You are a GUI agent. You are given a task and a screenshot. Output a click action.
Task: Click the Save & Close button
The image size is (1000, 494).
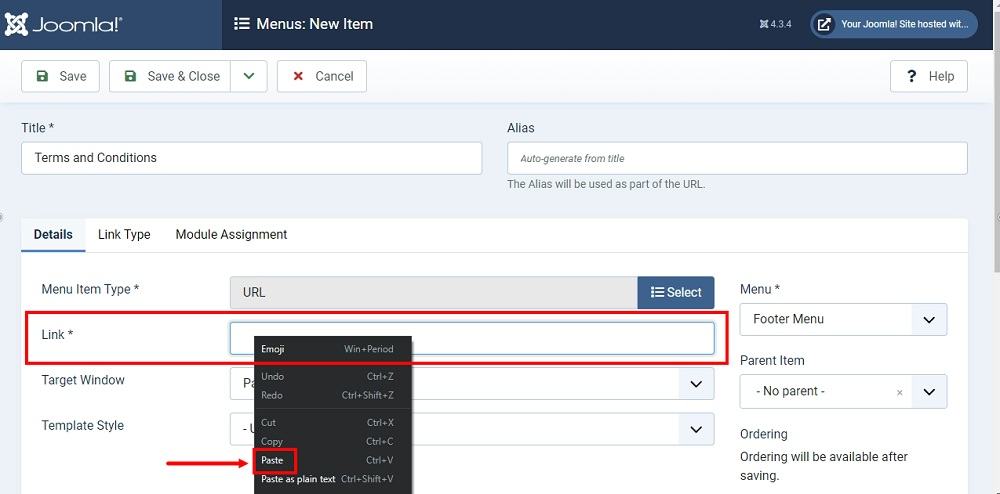click(x=170, y=76)
